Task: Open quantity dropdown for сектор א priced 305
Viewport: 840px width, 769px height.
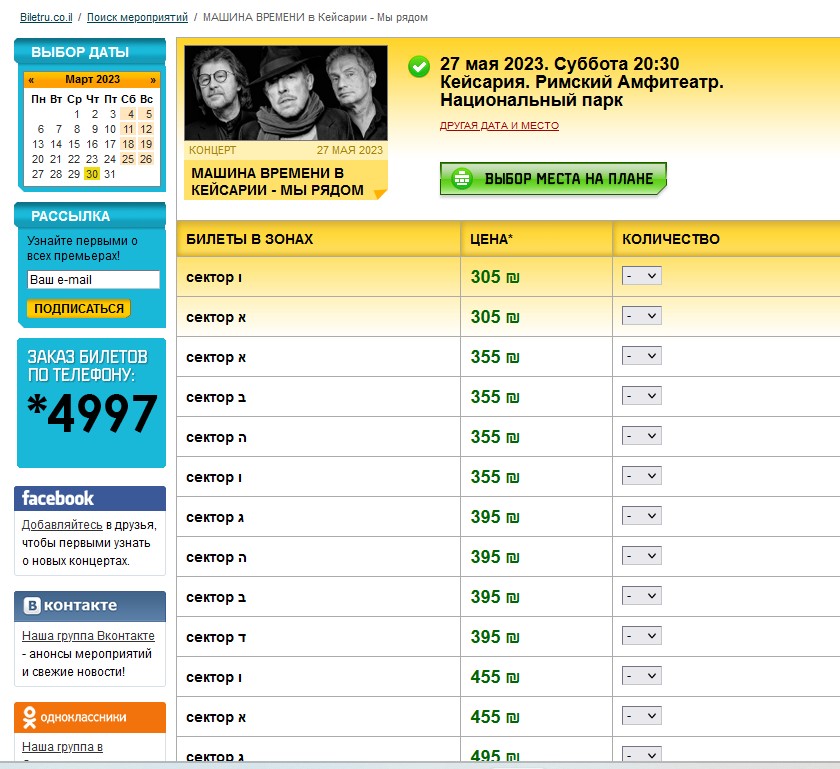Action: pyautogui.click(x=641, y=316)
